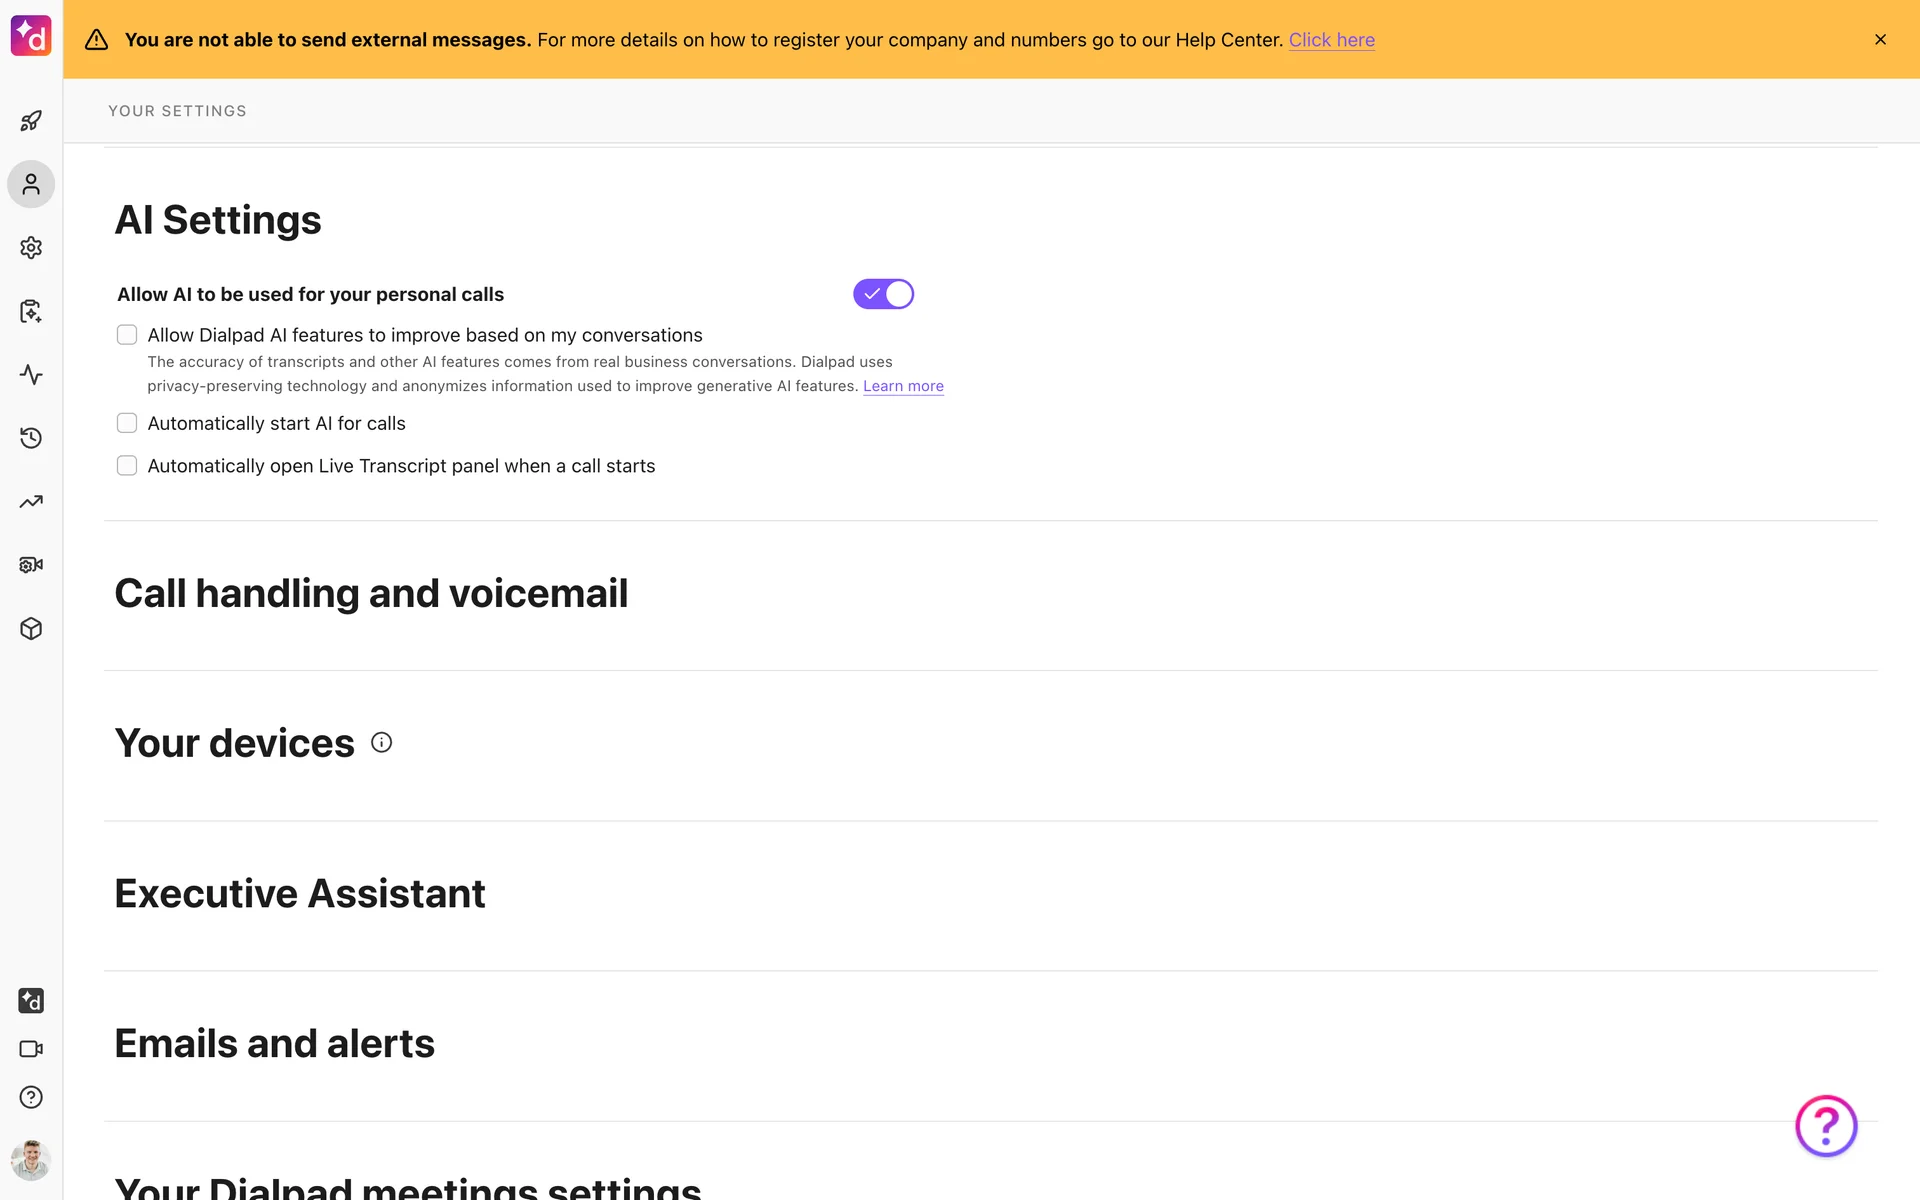Screen dimensions: 1920x1200
Task: Check Allow Dialpad AI features to improve
Action: pyautogui.click(x=127, y=335)
